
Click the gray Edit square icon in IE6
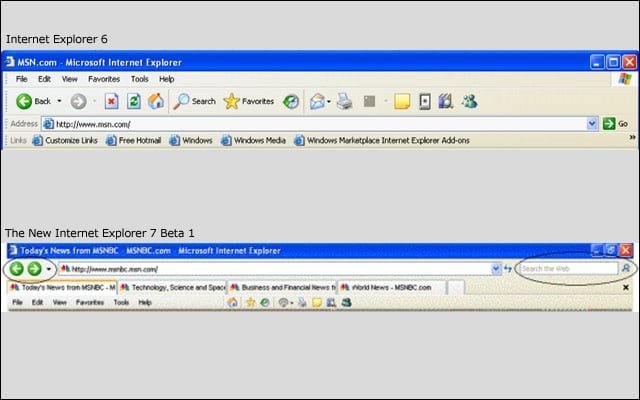369,101
